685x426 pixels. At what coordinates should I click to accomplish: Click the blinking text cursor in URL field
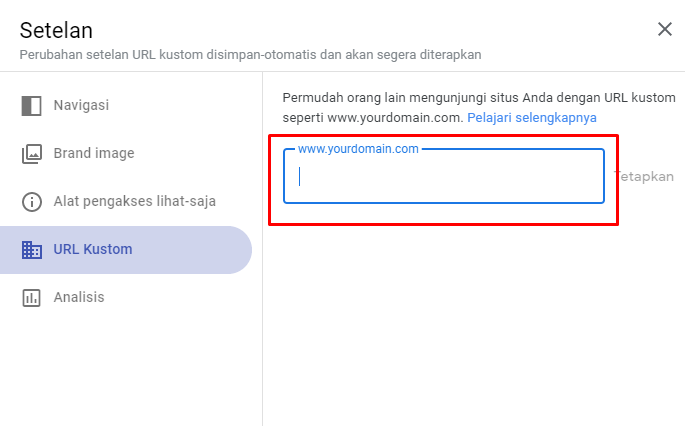point(300,177)
